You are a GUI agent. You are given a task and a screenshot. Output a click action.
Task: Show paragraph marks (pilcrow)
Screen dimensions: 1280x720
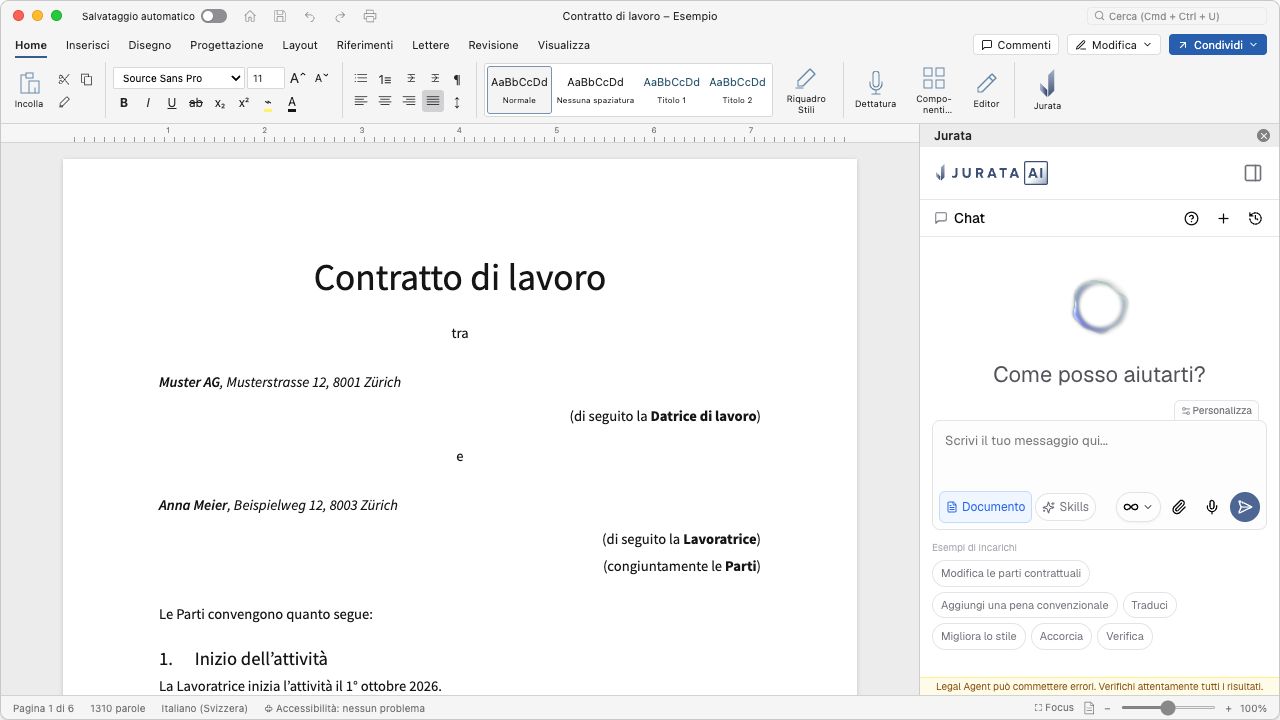457,79
